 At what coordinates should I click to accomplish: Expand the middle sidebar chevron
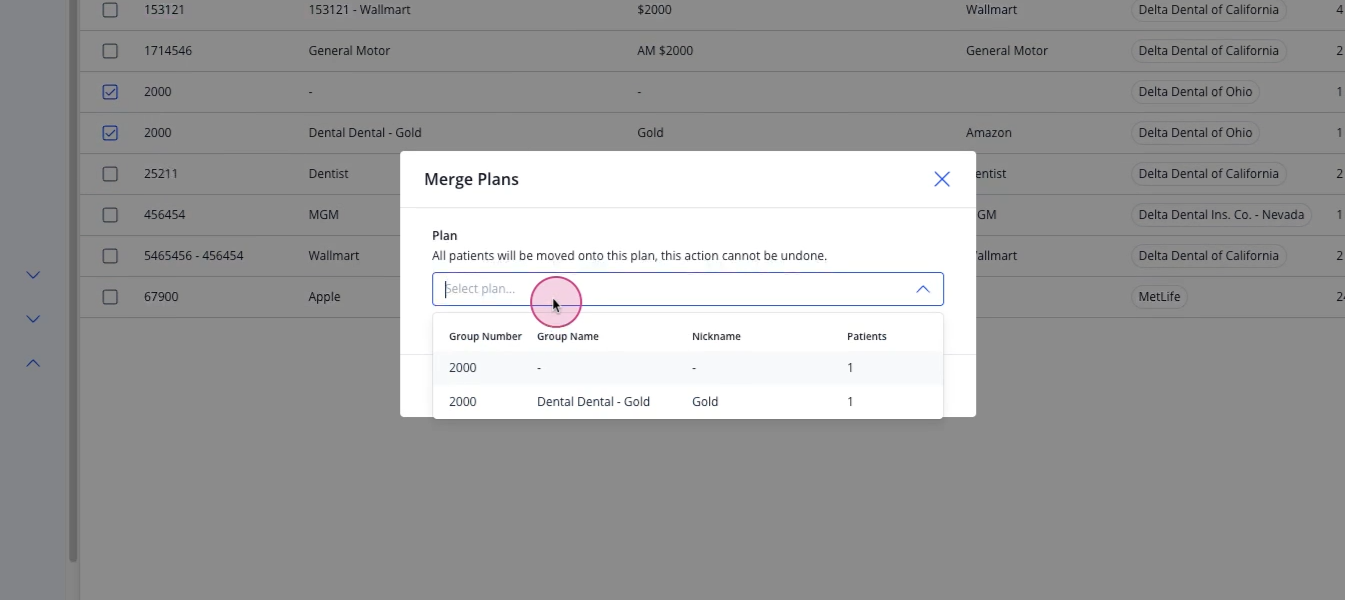point(33,319)
